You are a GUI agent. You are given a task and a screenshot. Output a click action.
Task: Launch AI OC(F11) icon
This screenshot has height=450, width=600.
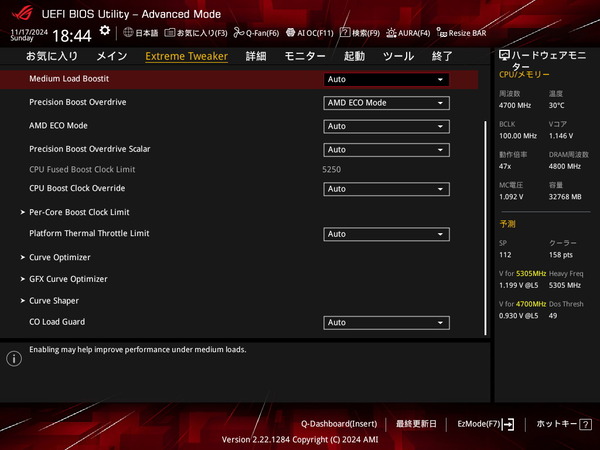pyautogui.click(x=290, y=33)
